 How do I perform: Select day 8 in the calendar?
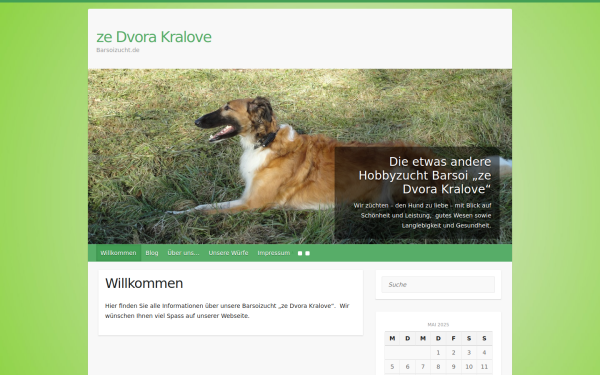click(x=438, y=367)
